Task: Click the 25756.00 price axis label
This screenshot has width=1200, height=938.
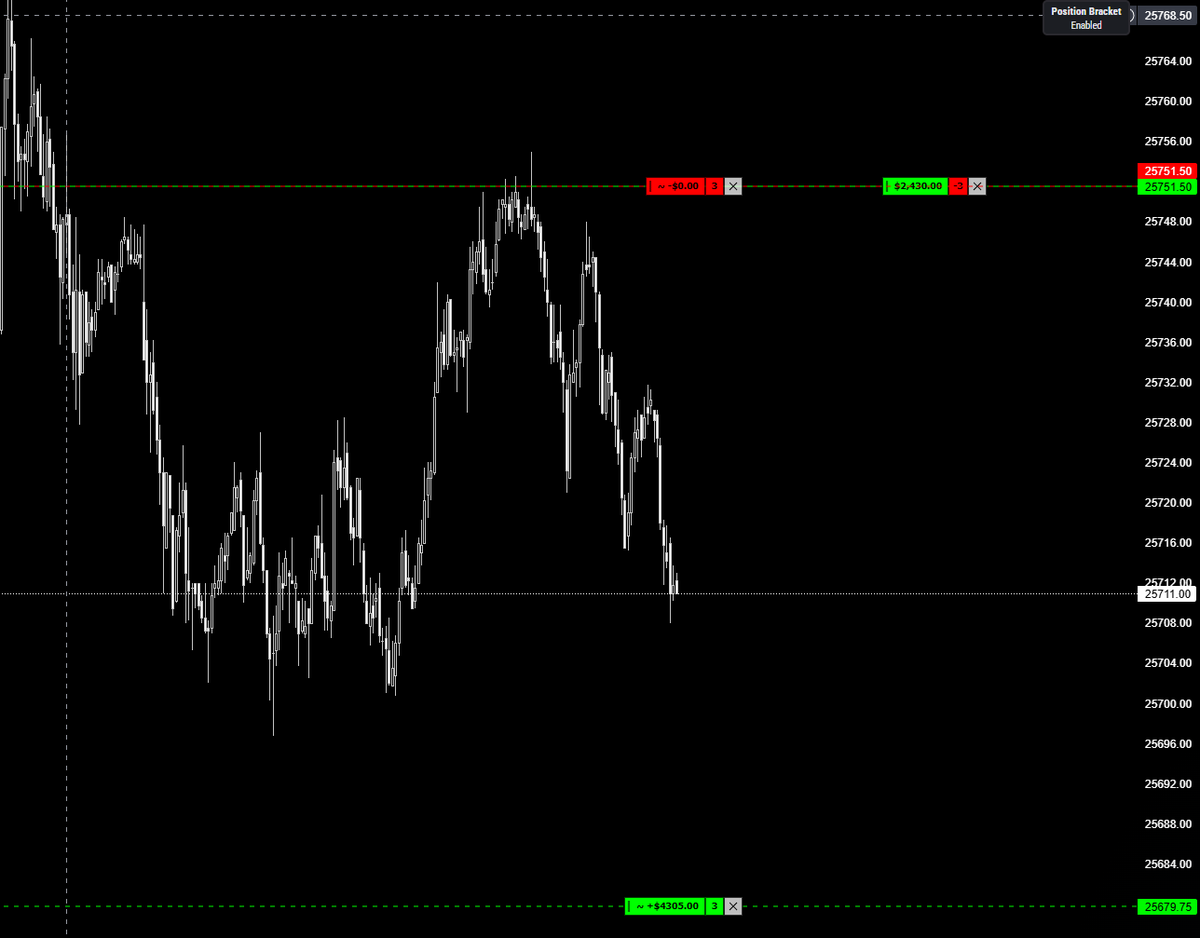Action: click(x=1167, y=141)
